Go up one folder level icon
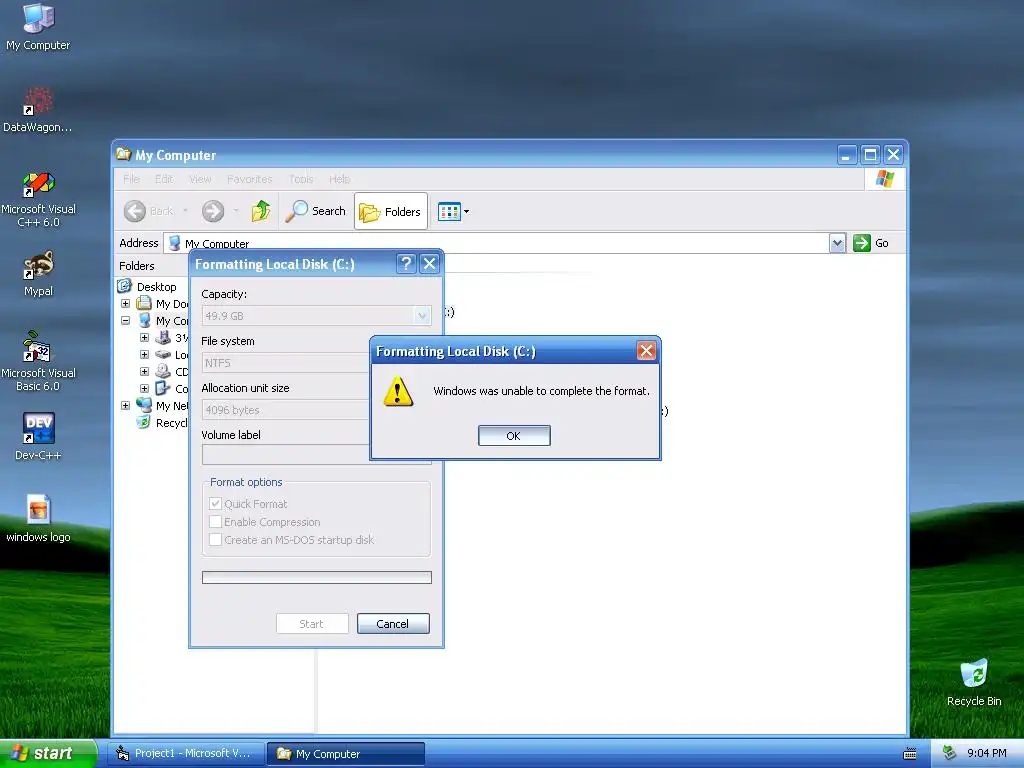 point(261,211)
